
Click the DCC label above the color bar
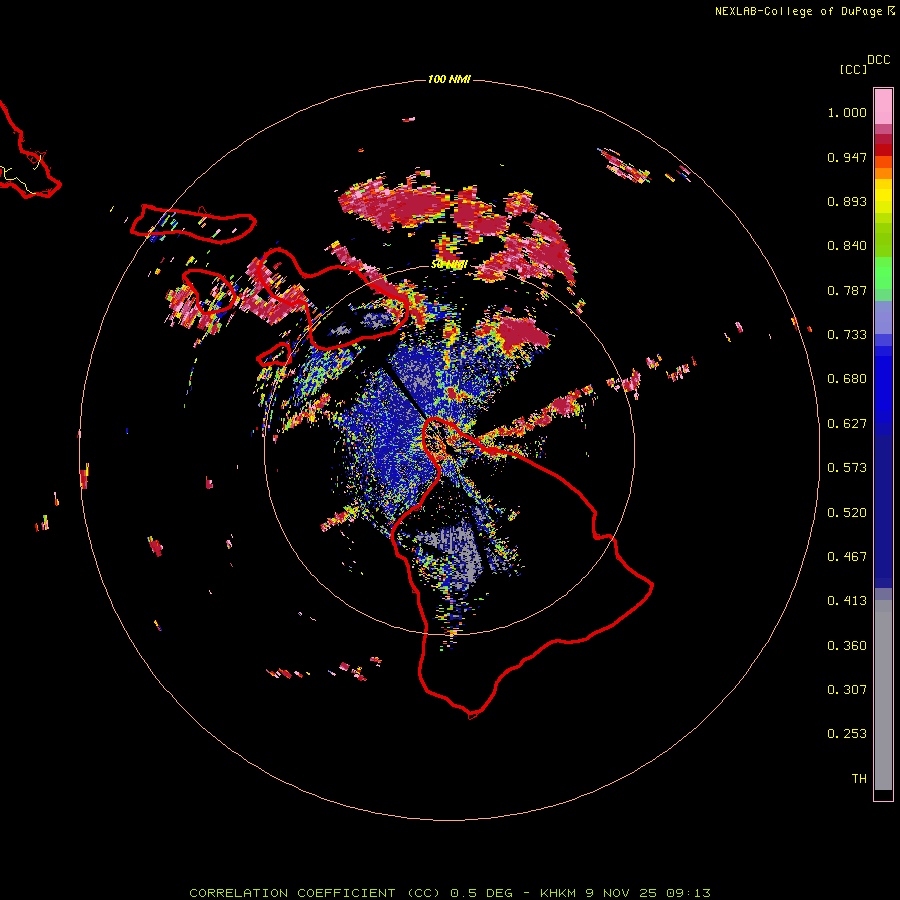pos(879,60)
